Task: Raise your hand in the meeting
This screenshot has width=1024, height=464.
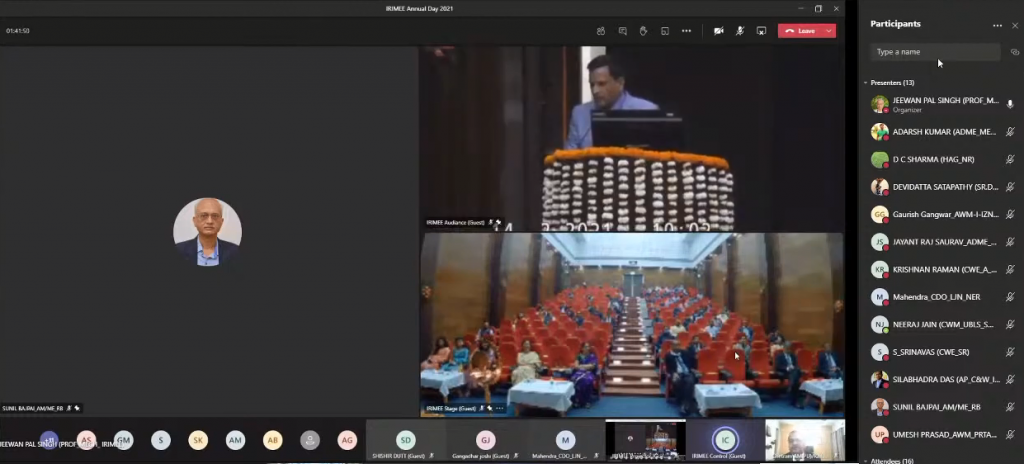Action: (643, 31)
